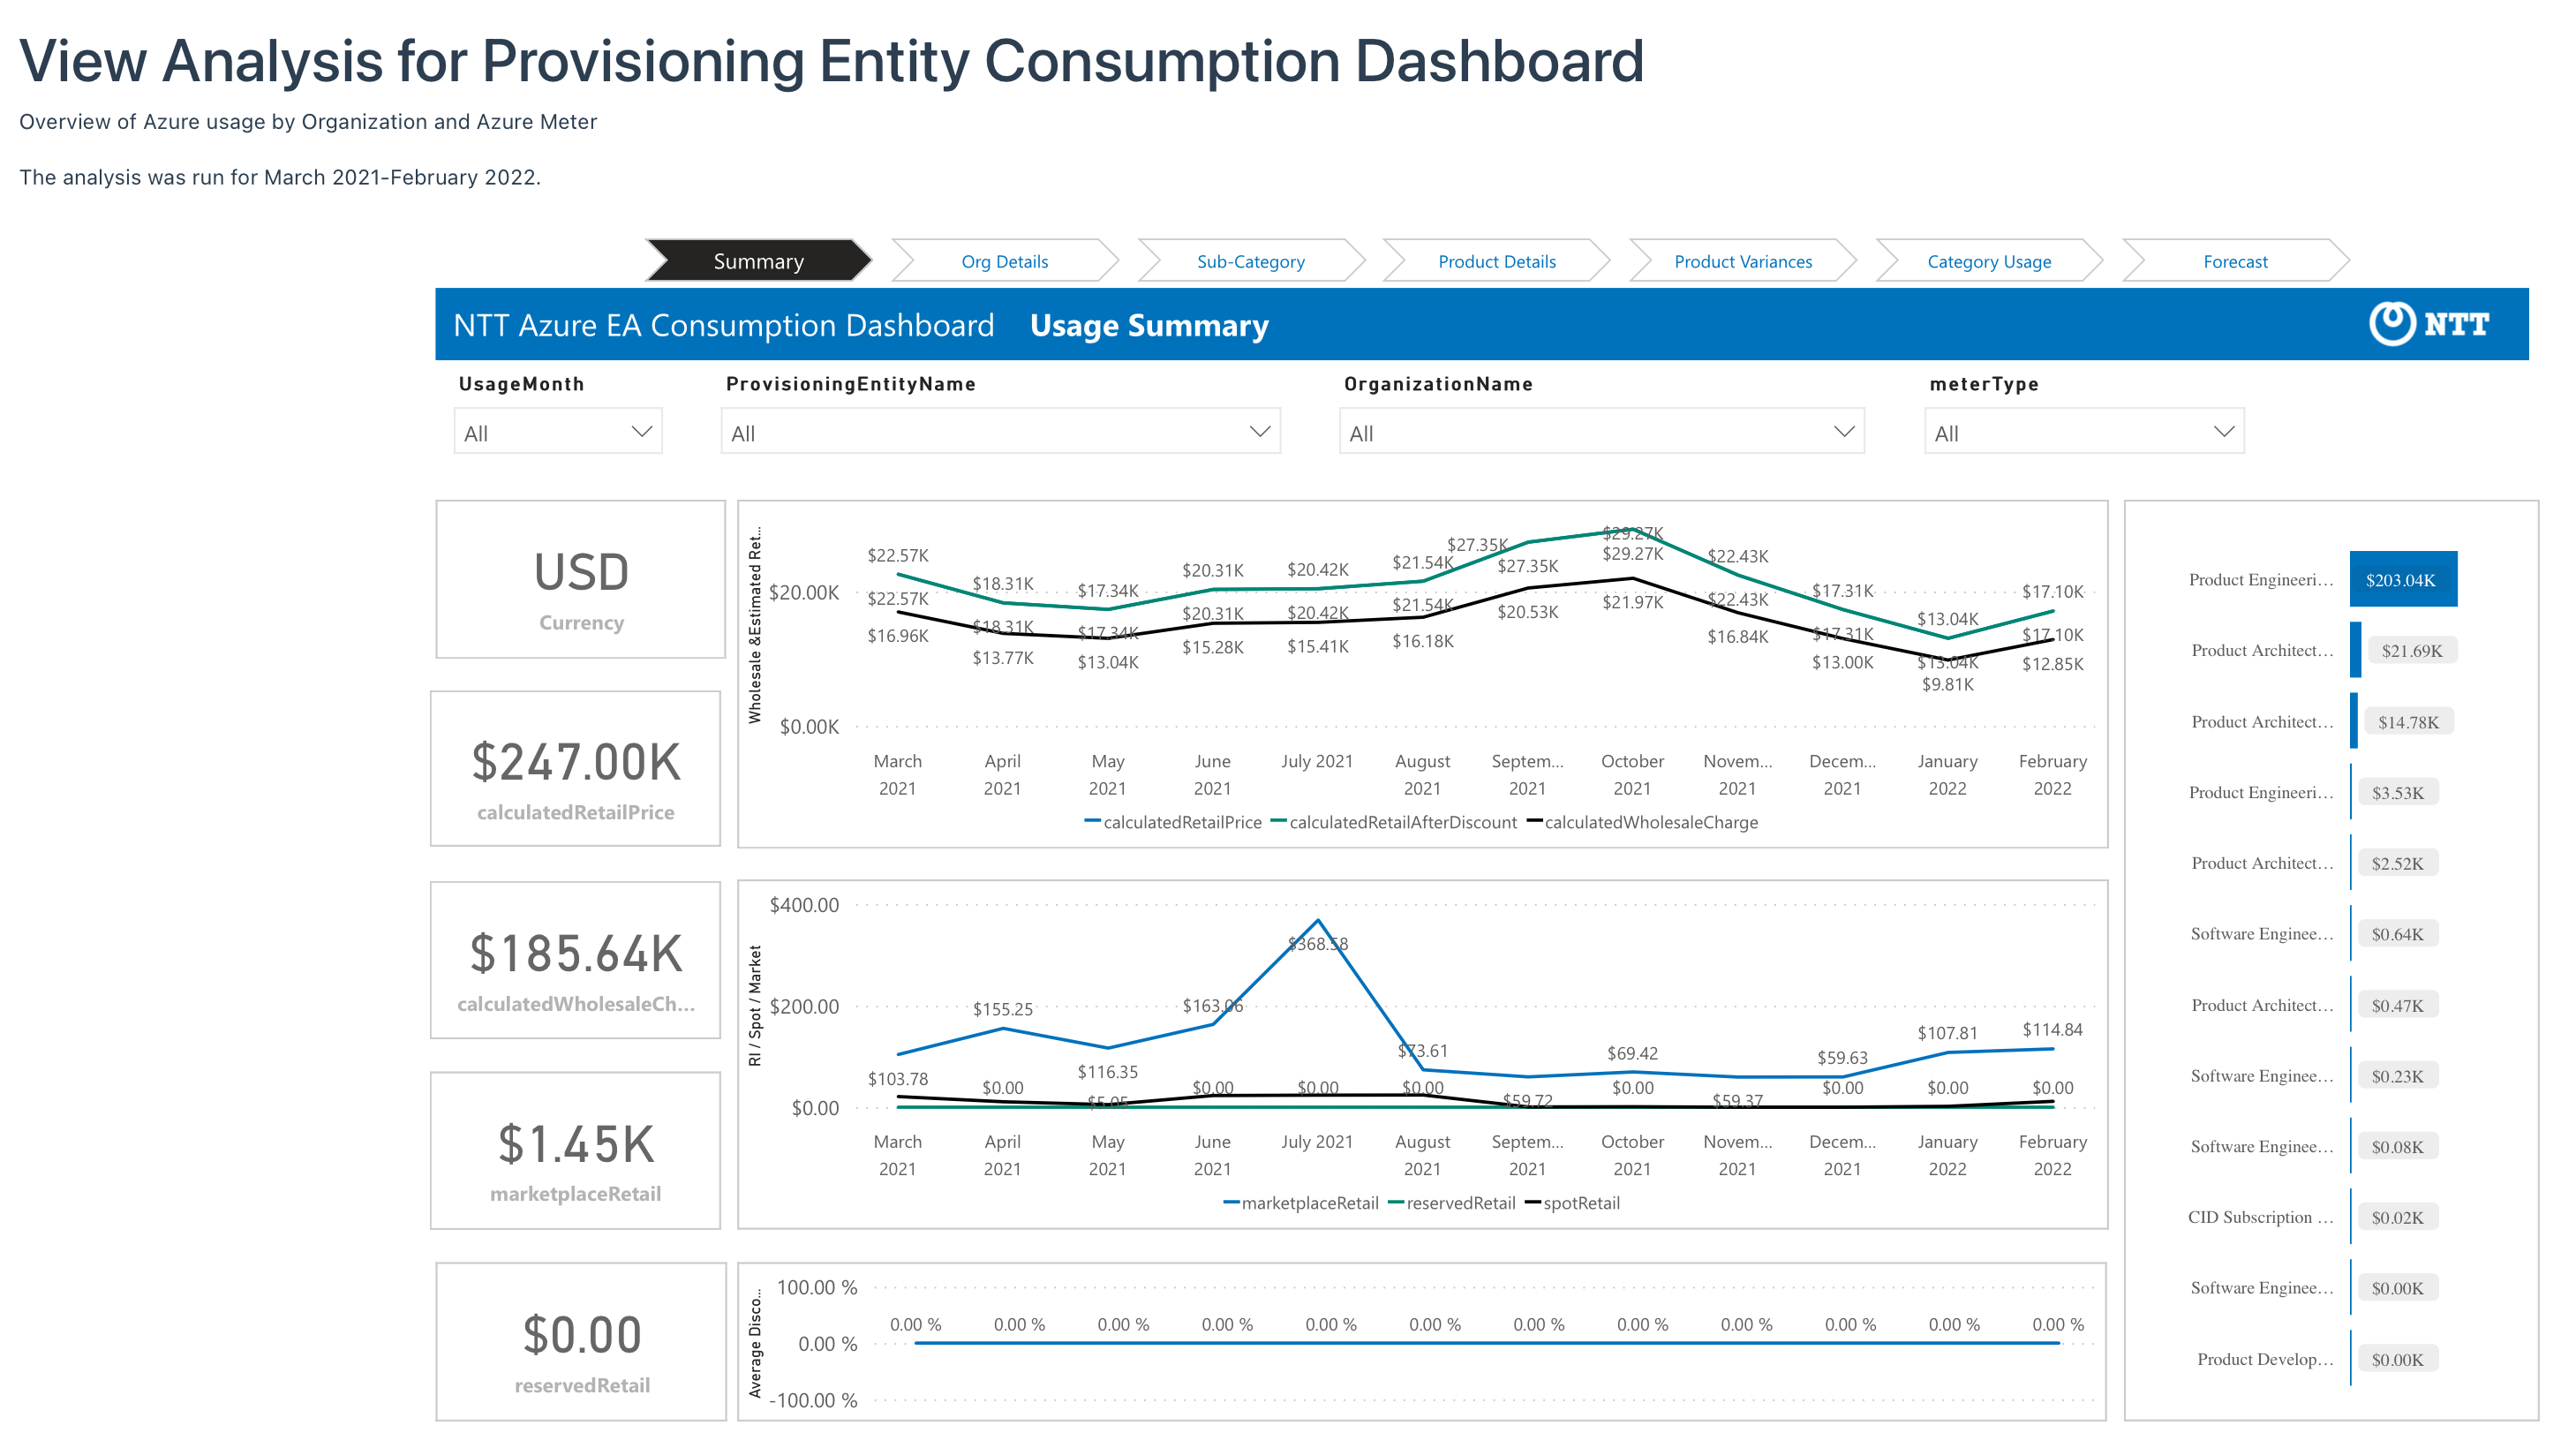This screenshot has height=1448, width=2576.
Task: Select the $21.69K Product Architect bar
Action: (2356, 650)
